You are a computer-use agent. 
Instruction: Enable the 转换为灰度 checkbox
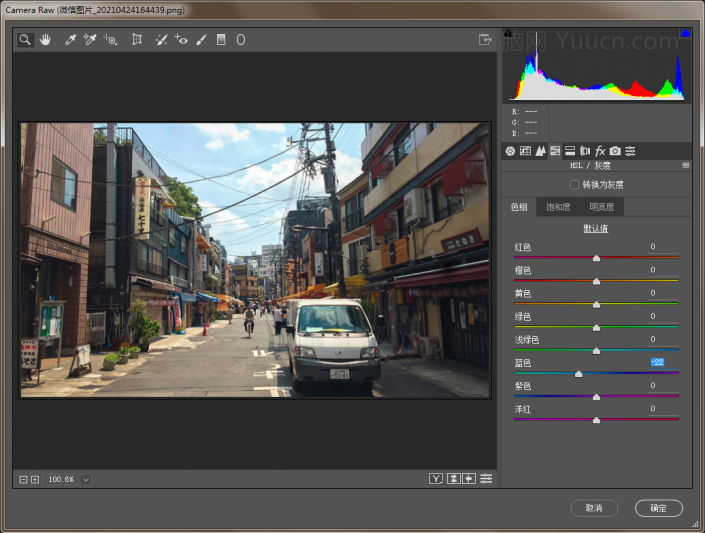click(x=574, y=185)
